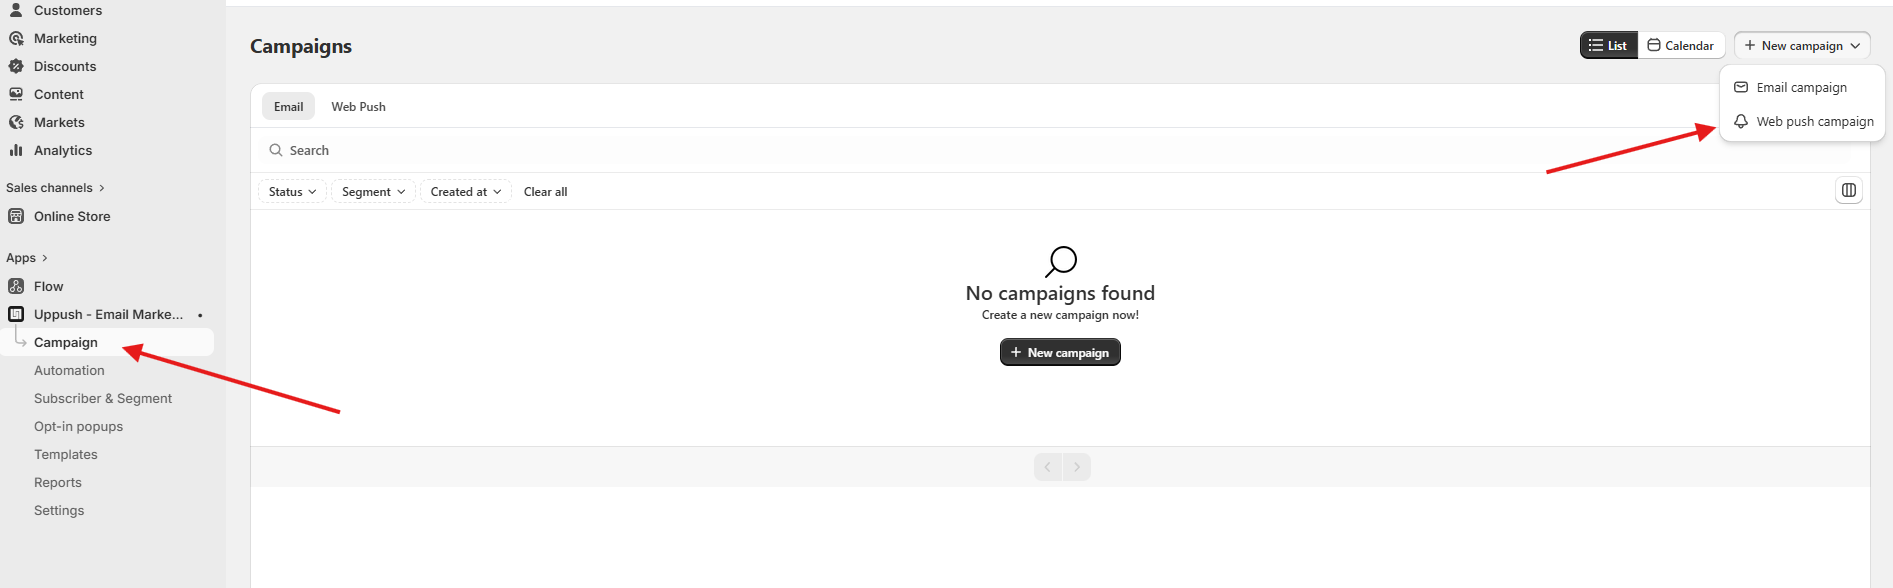This screenshot has height=588, width=1893.
Task: Open the Segment filter dropdown
Action: pyautogui.click(x=373, y=192)
